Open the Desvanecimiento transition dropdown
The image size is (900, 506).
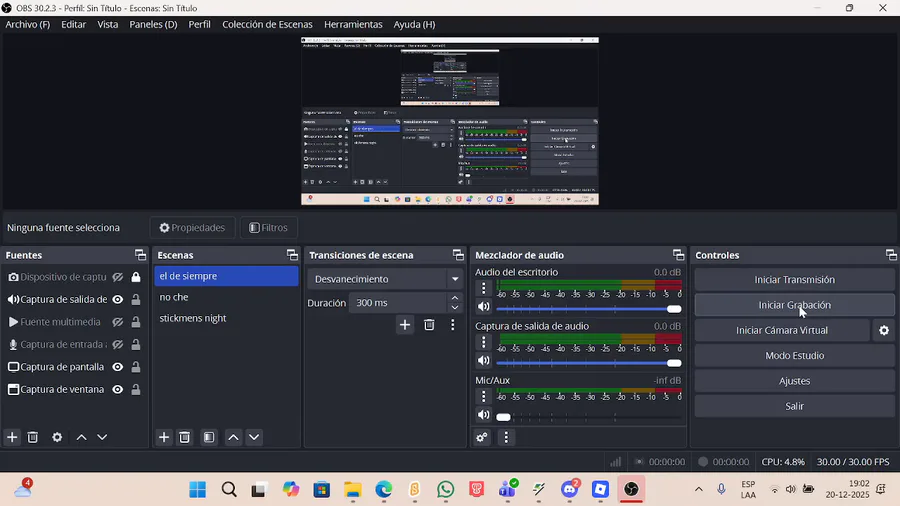point(386,279)
